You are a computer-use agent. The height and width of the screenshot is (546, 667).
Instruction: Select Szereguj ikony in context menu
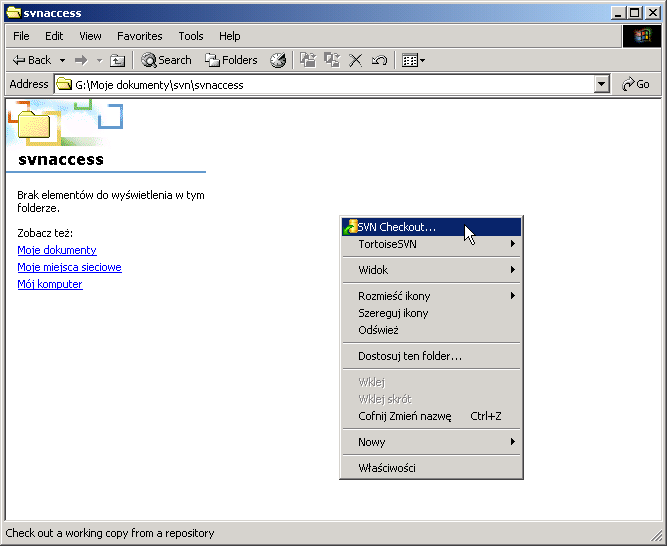431,313
